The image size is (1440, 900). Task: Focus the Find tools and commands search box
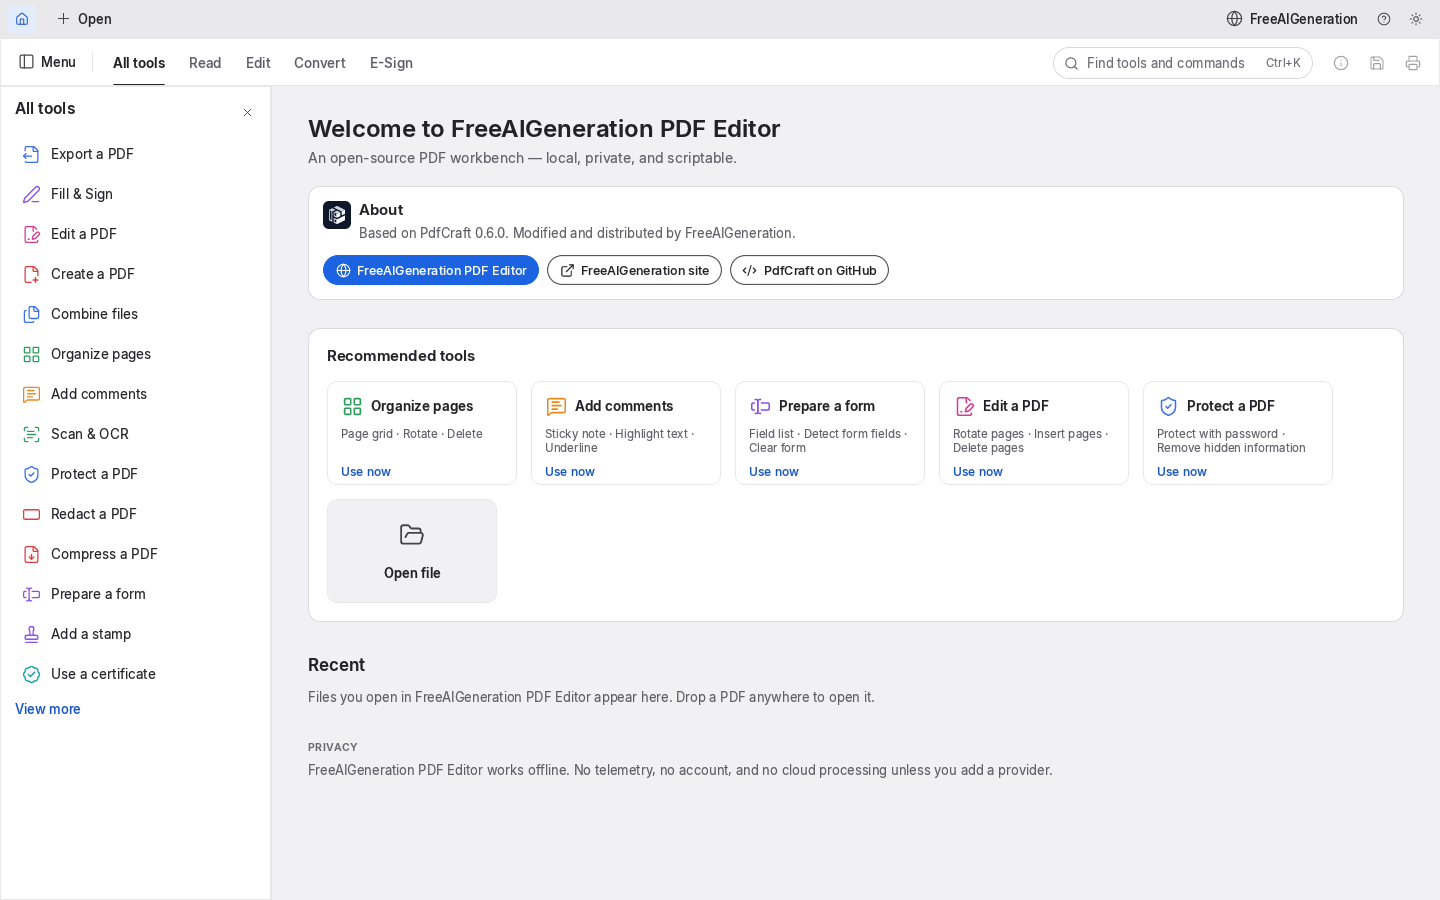point(1183,63)
